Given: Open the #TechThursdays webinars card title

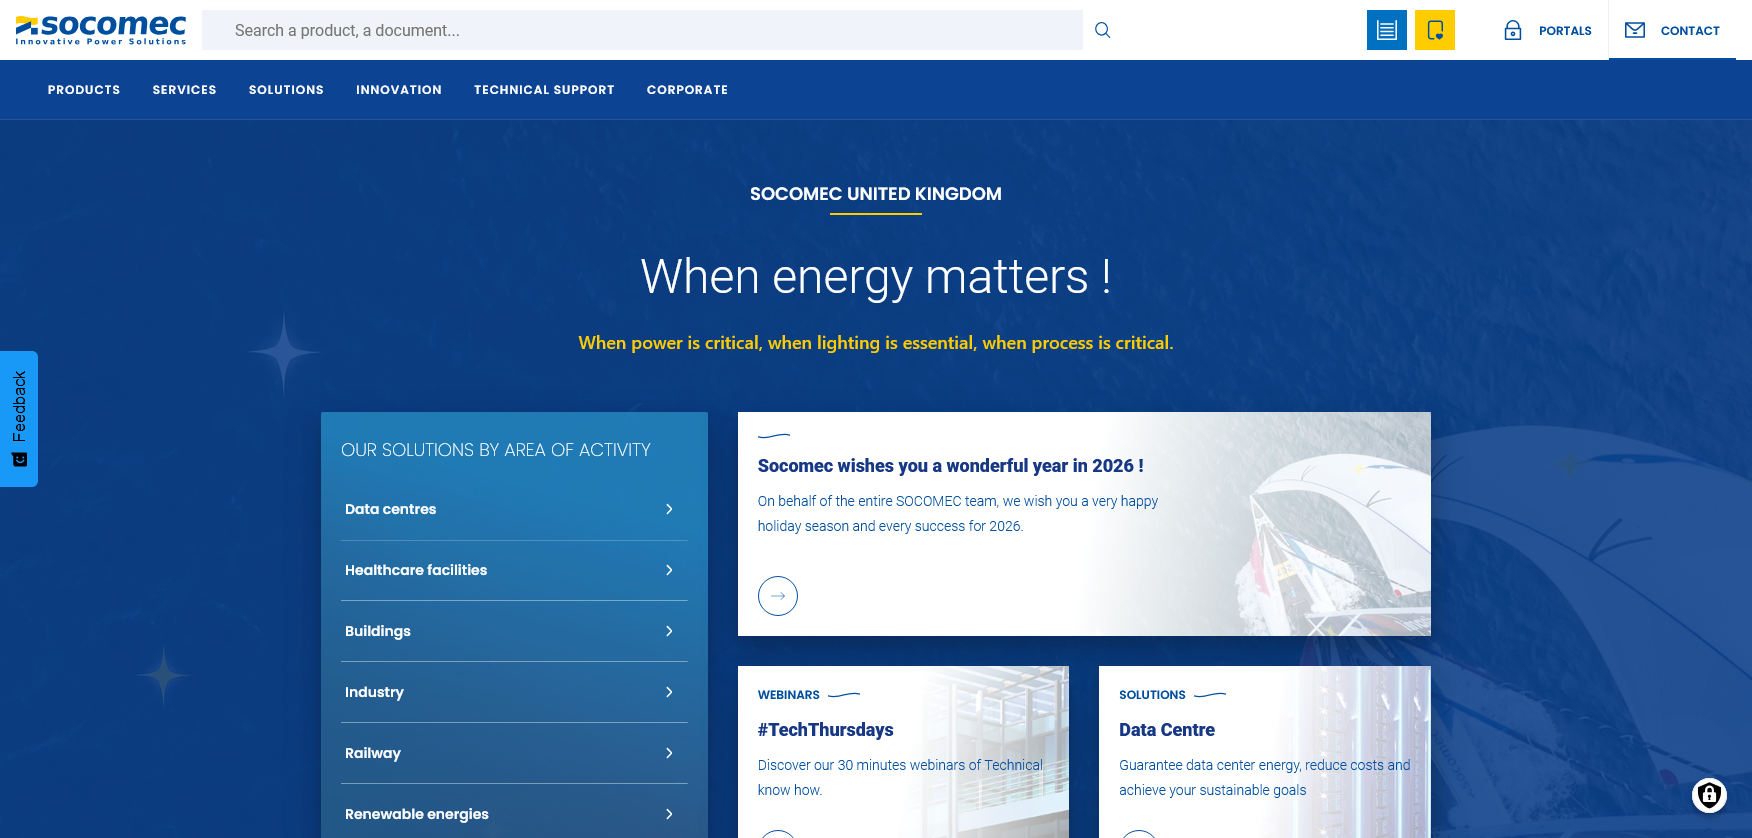Looking at the screenshot, I should click(826, 730).
